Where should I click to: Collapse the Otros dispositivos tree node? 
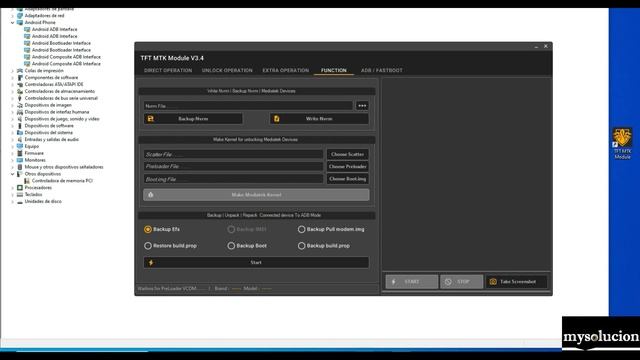12,174
